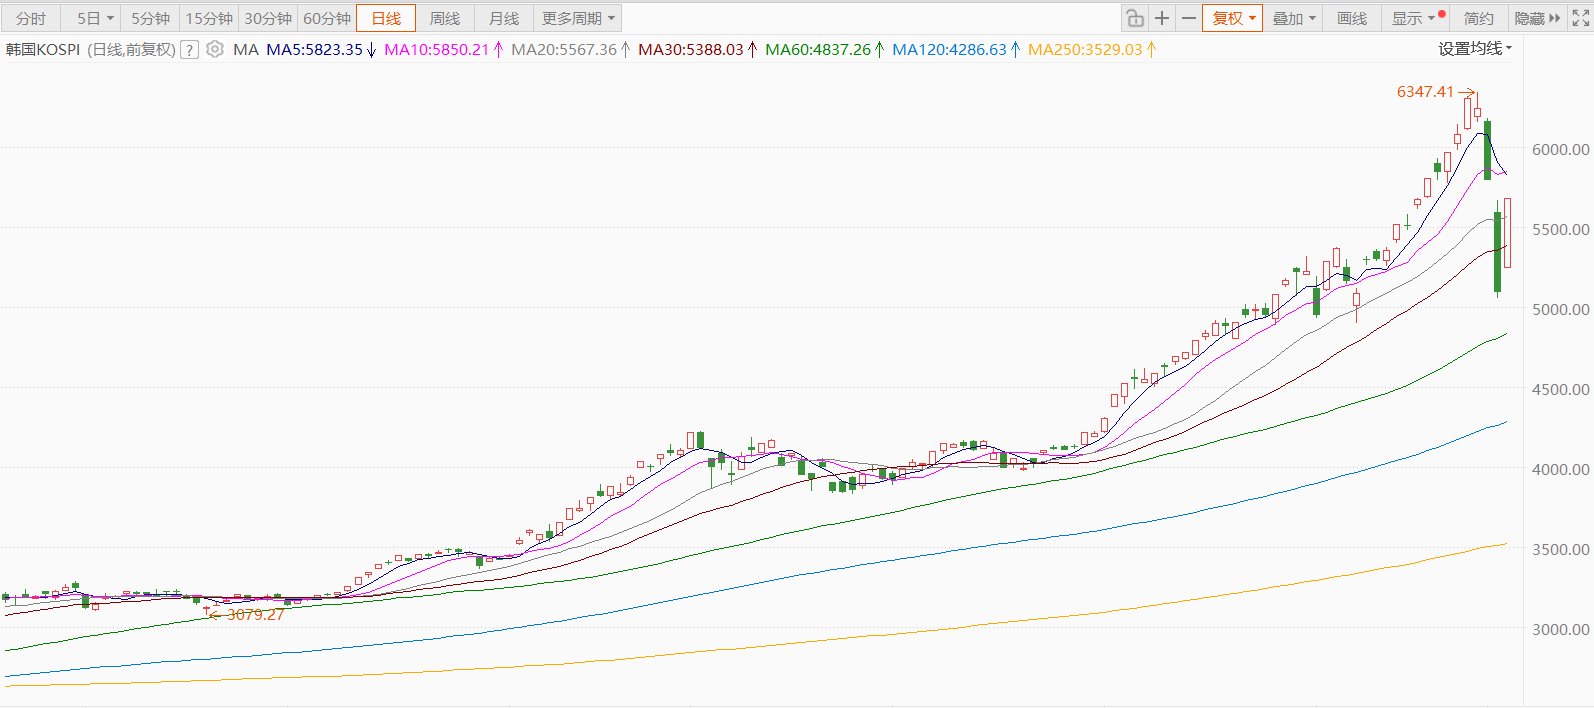This screenshot has height=708, width=1594.
Task: Select the 周线 weekly chart tab
Action: point(445,18)
